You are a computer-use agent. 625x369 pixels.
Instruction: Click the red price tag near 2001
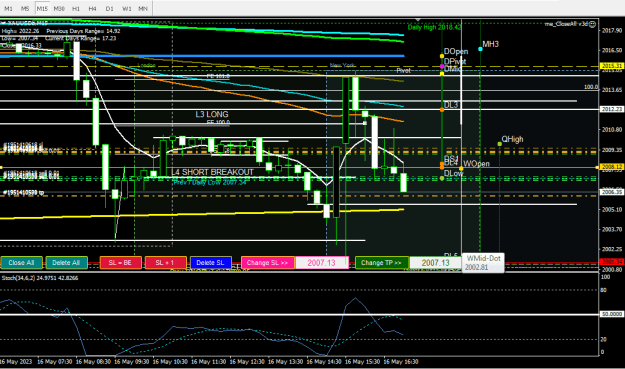[611, 262]
